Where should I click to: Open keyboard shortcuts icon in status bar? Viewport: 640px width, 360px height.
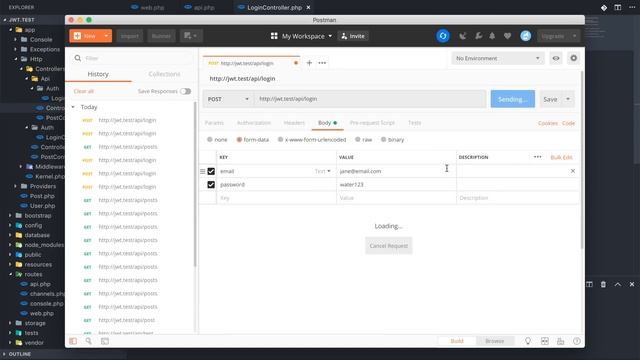(560, 341)
